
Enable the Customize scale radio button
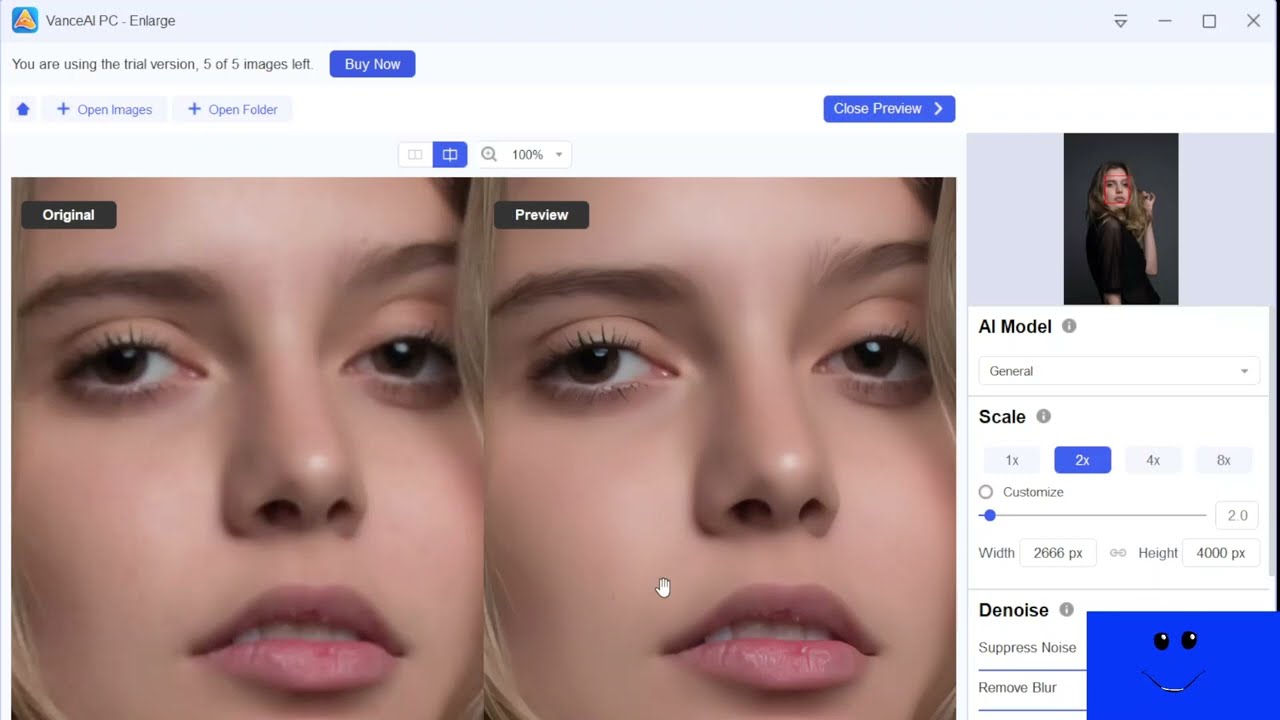(x=986, y=492)
